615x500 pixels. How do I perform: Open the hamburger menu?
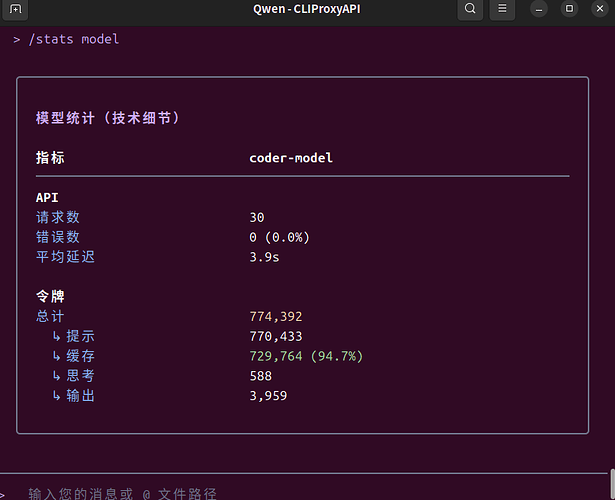click(502, 9)
